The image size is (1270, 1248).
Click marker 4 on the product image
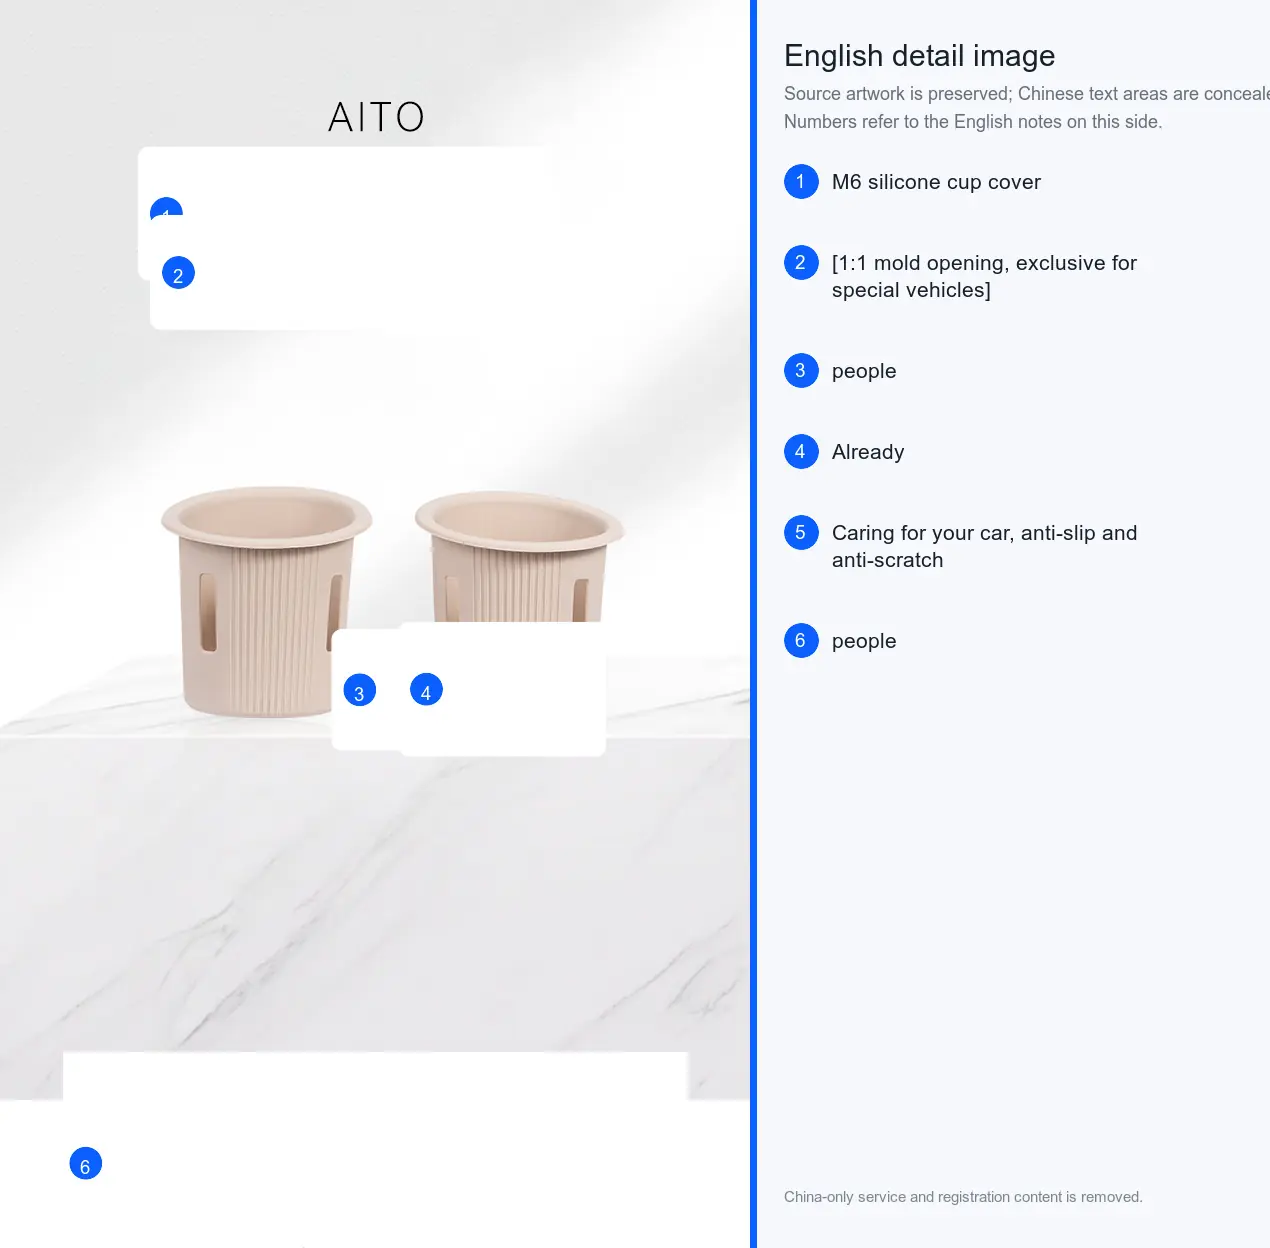(426, 689)
